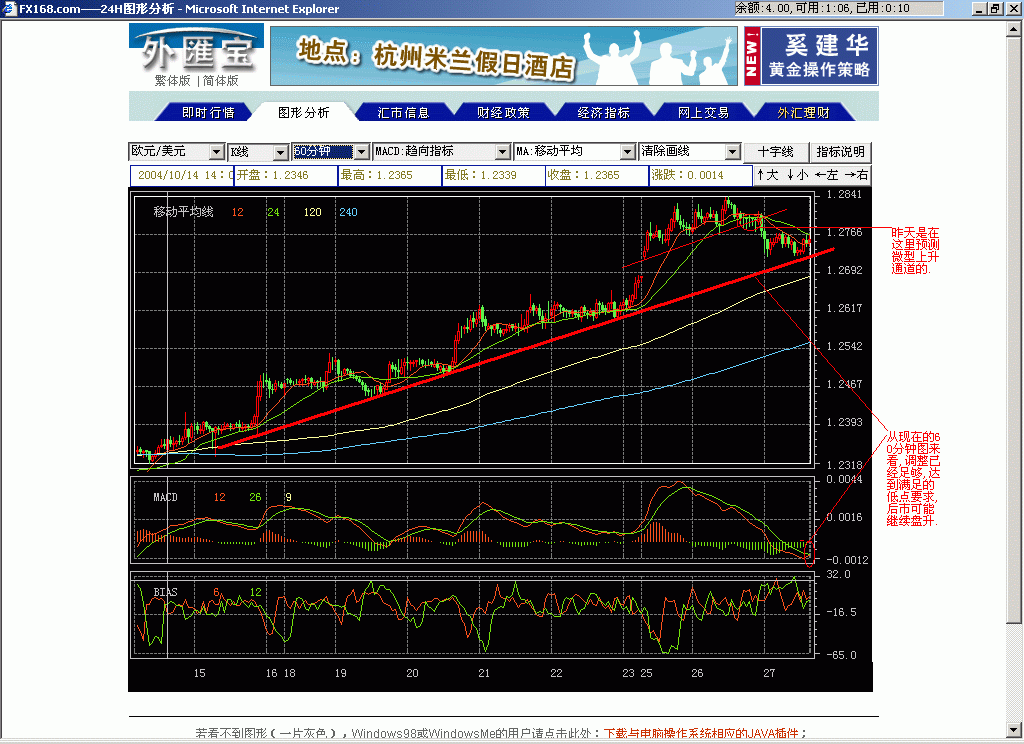The image size is (1024, 744).
Task: Click the 移动平均线 legend label
Action: coord(184,212)
